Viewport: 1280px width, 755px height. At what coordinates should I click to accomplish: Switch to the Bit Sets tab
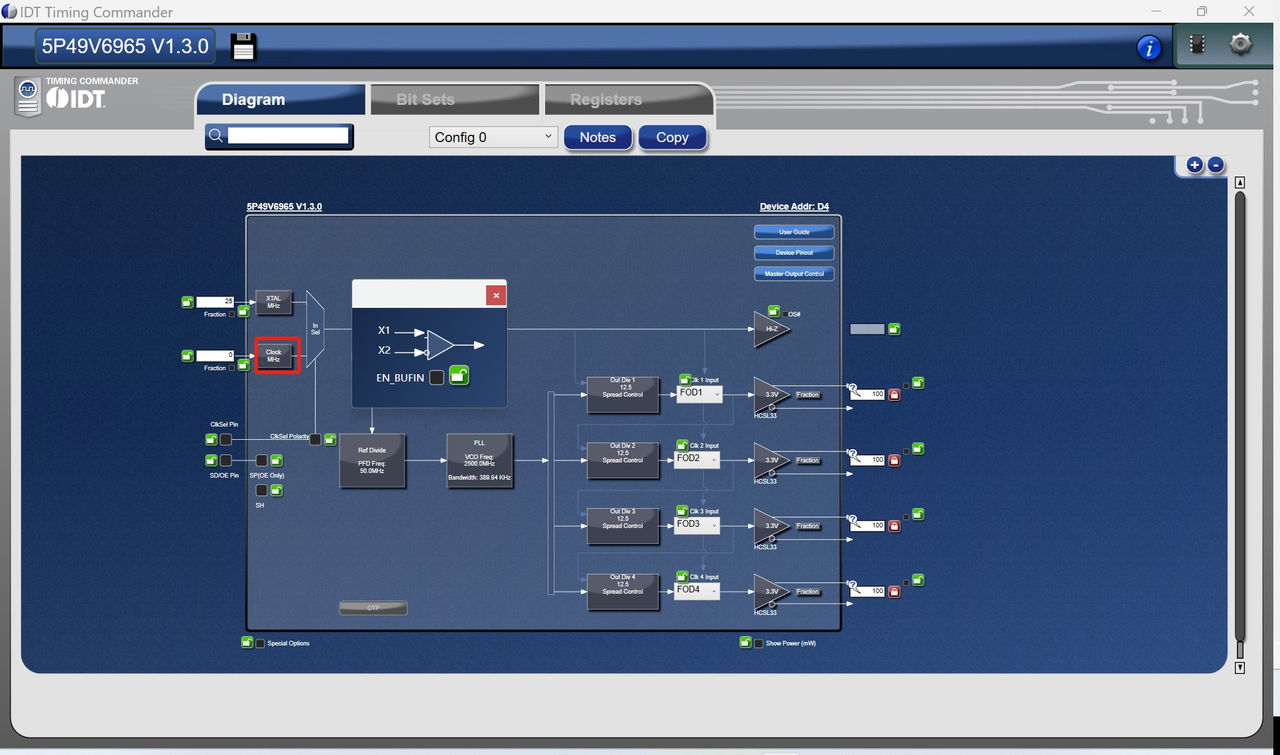pyautogui.click(x=455, y=99)
